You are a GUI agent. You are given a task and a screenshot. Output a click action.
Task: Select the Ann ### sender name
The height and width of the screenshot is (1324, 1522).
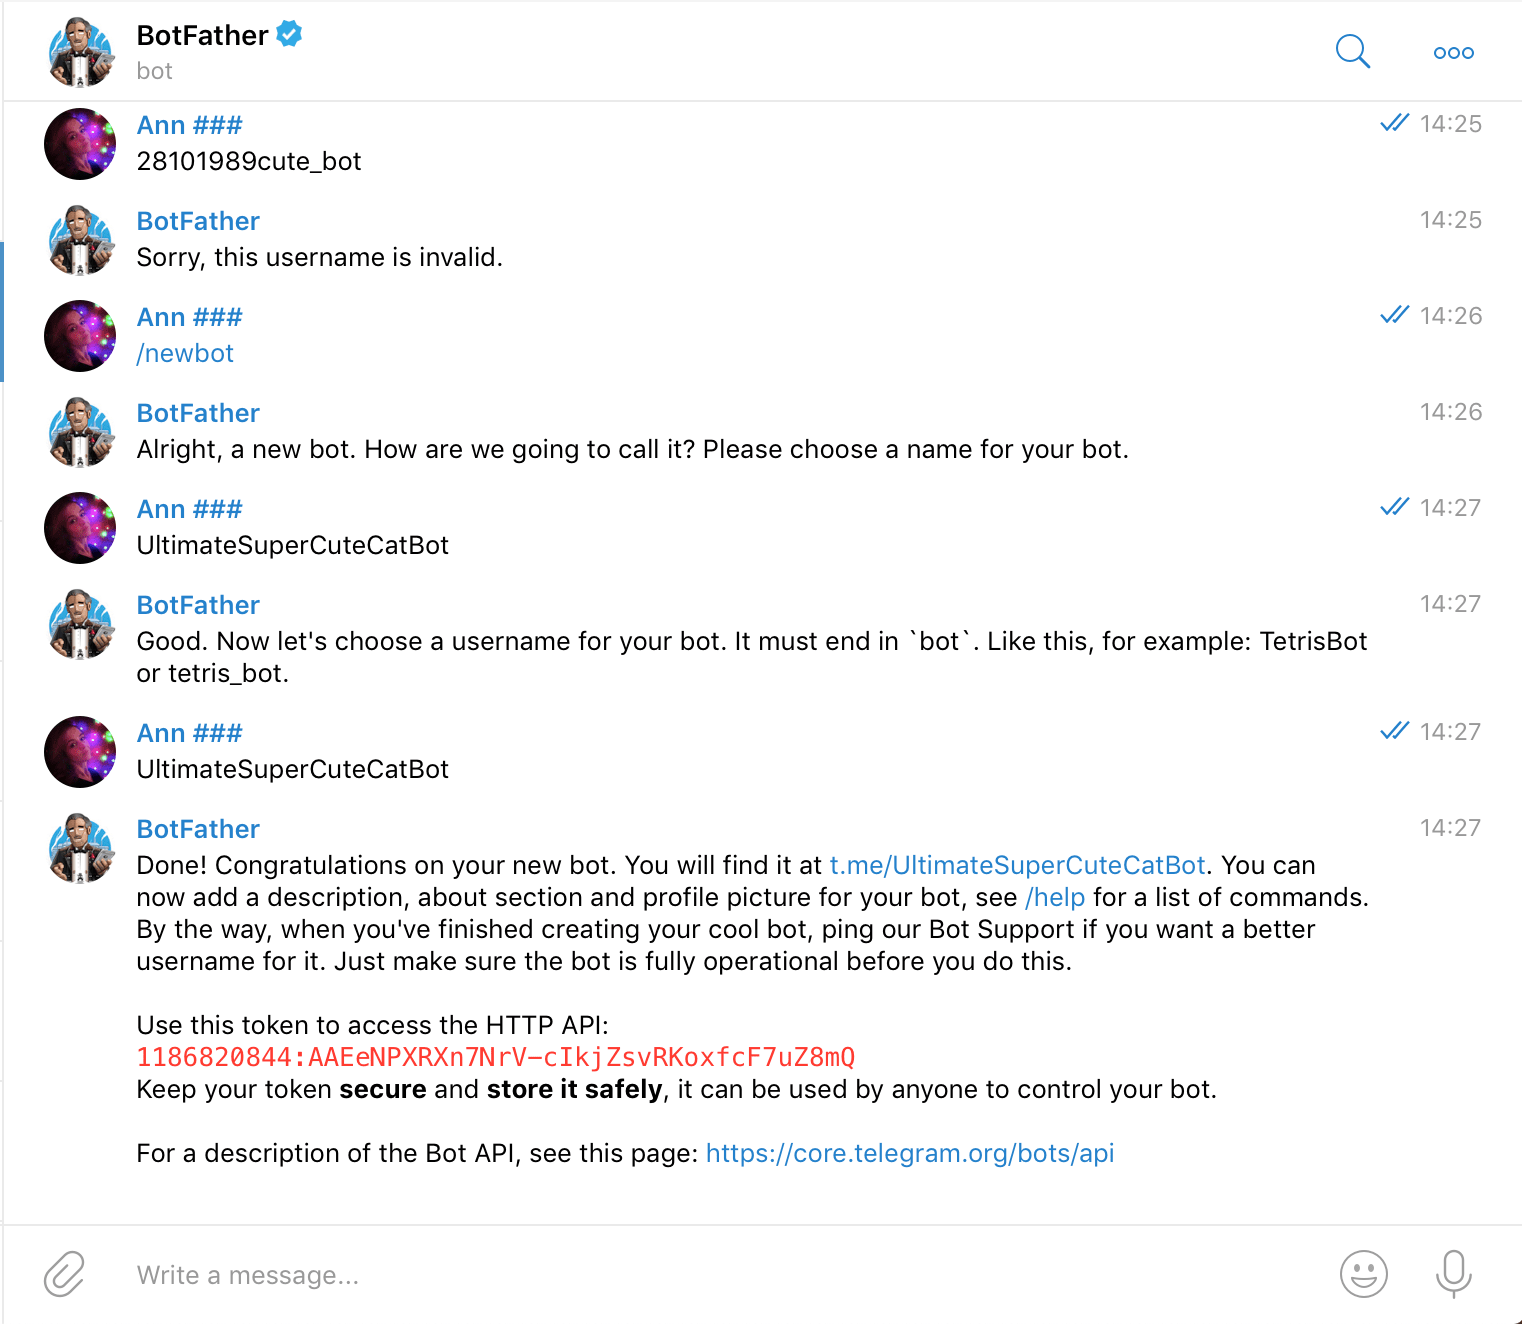(189, 124)
